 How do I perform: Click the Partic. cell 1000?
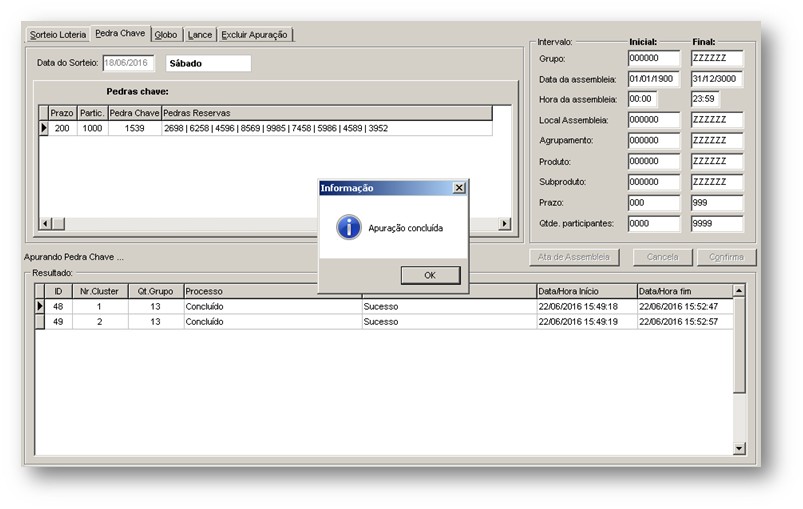[92, 128]
